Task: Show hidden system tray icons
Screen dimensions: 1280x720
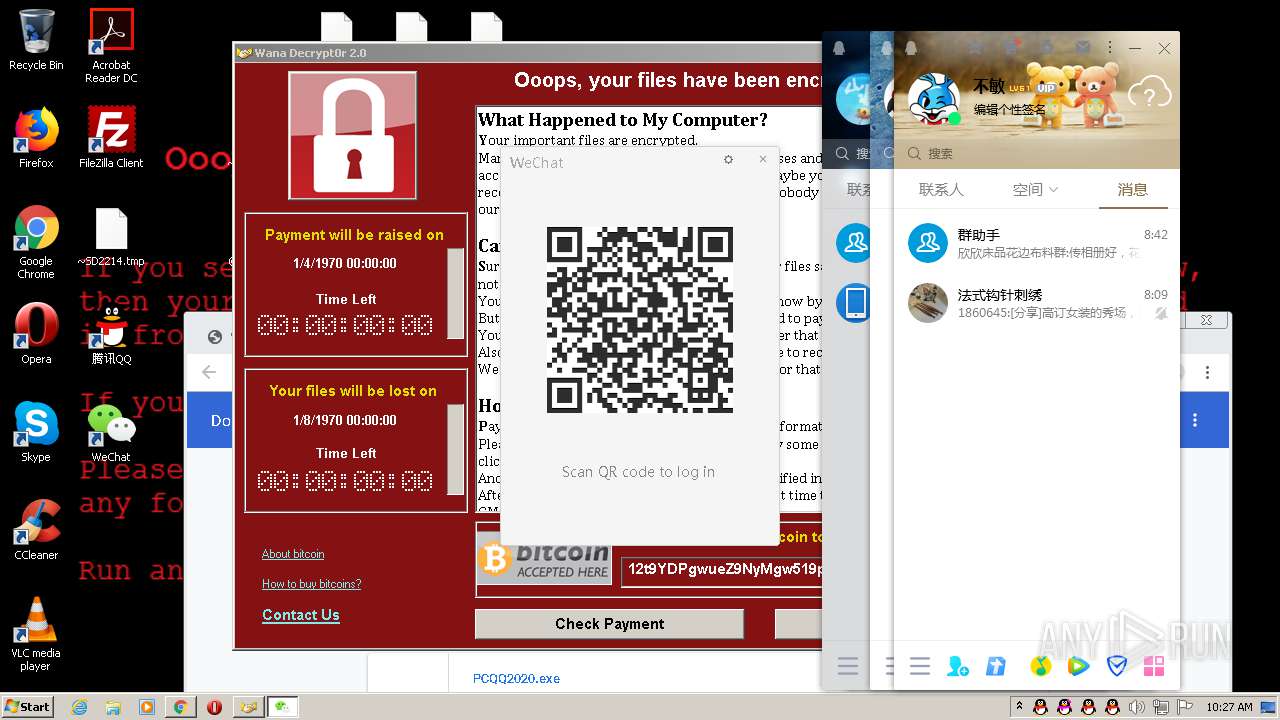Action: coord(1019,706)
